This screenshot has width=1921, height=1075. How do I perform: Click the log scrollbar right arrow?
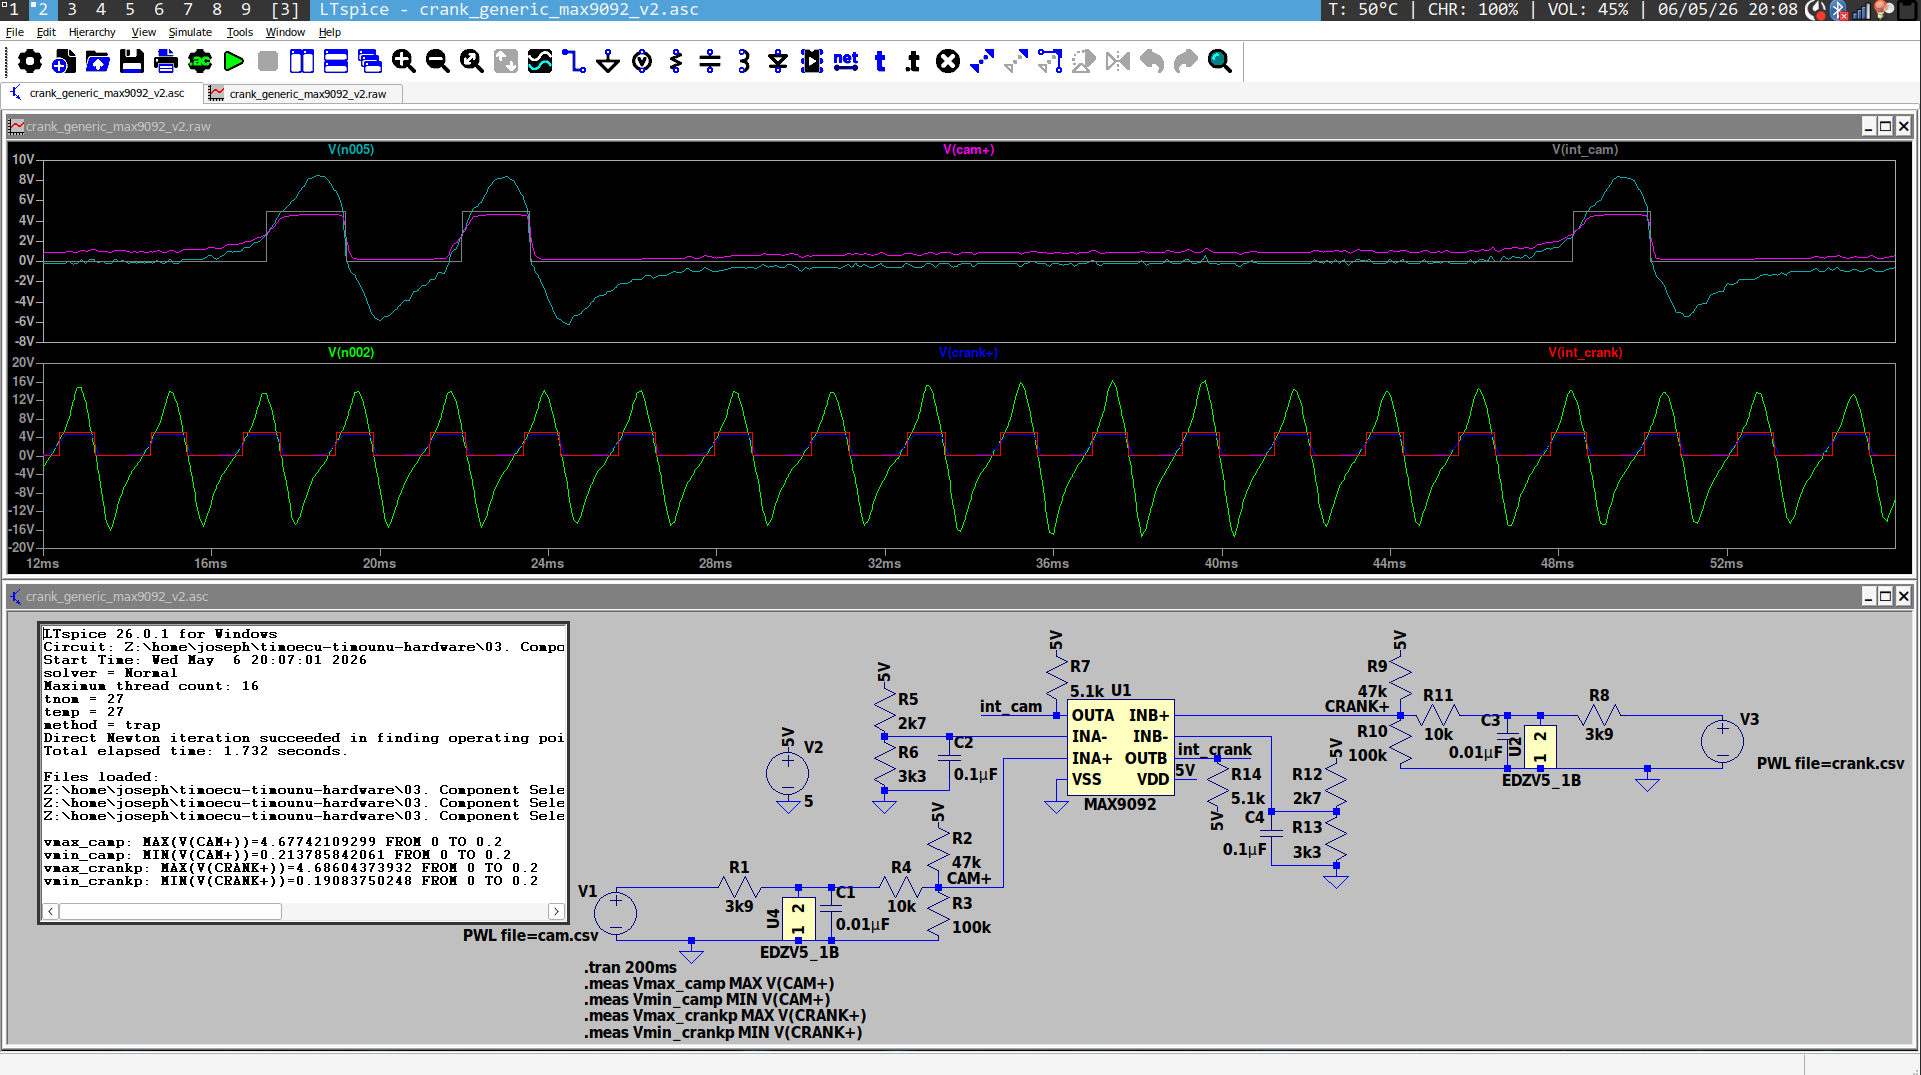tap(556, 912)
